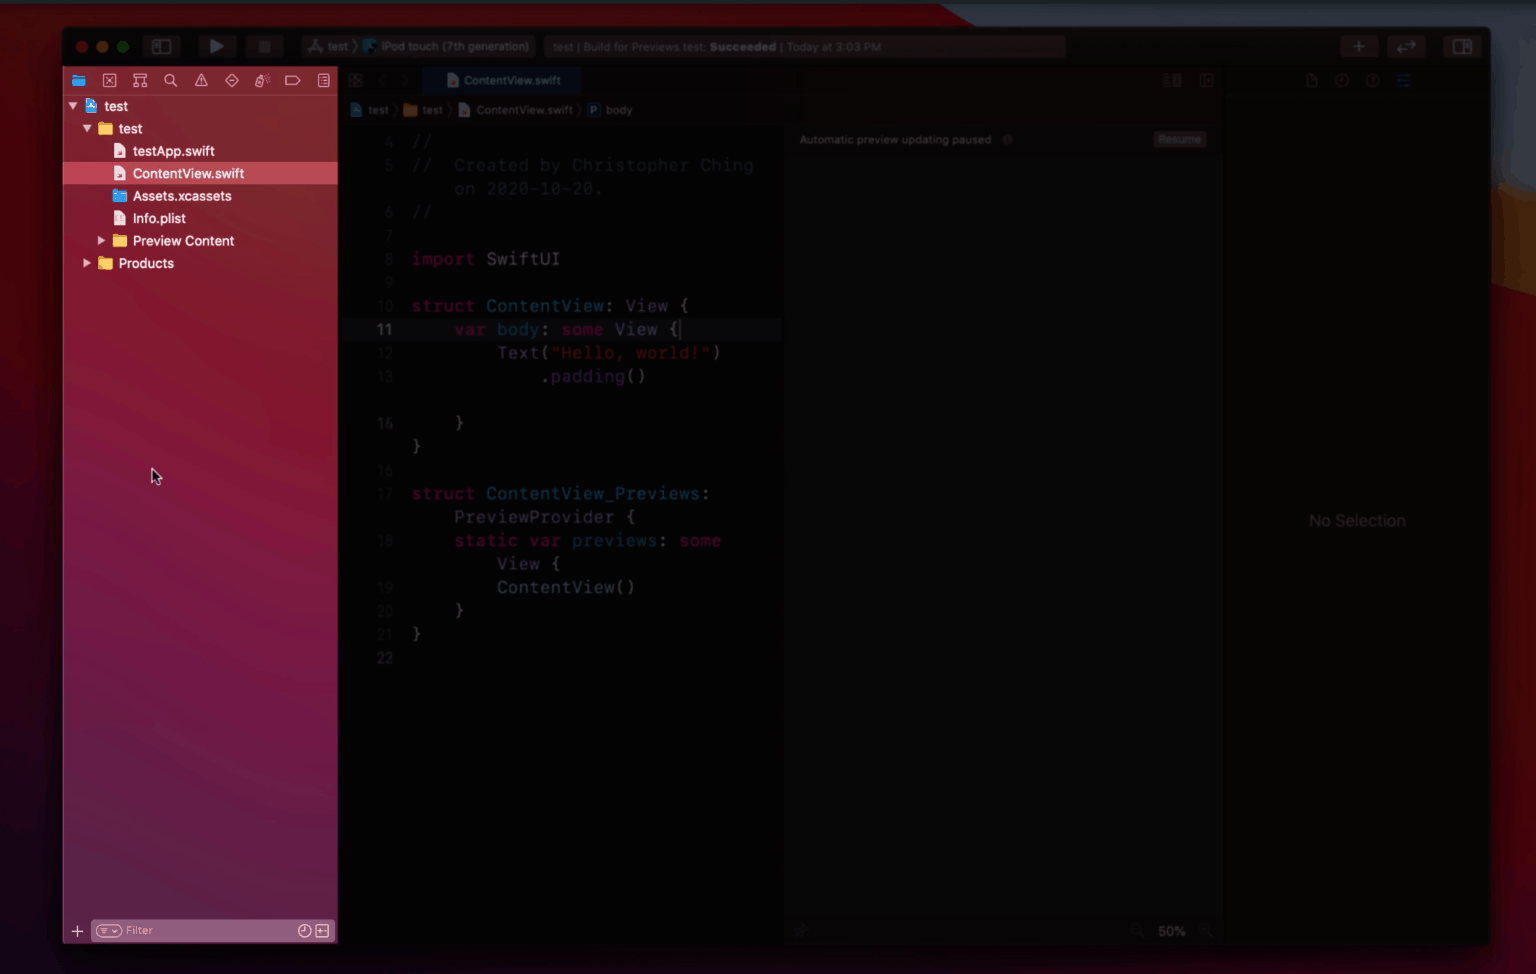Open the Find navigator
The image size is (1536, 974).
coord(170,80)
